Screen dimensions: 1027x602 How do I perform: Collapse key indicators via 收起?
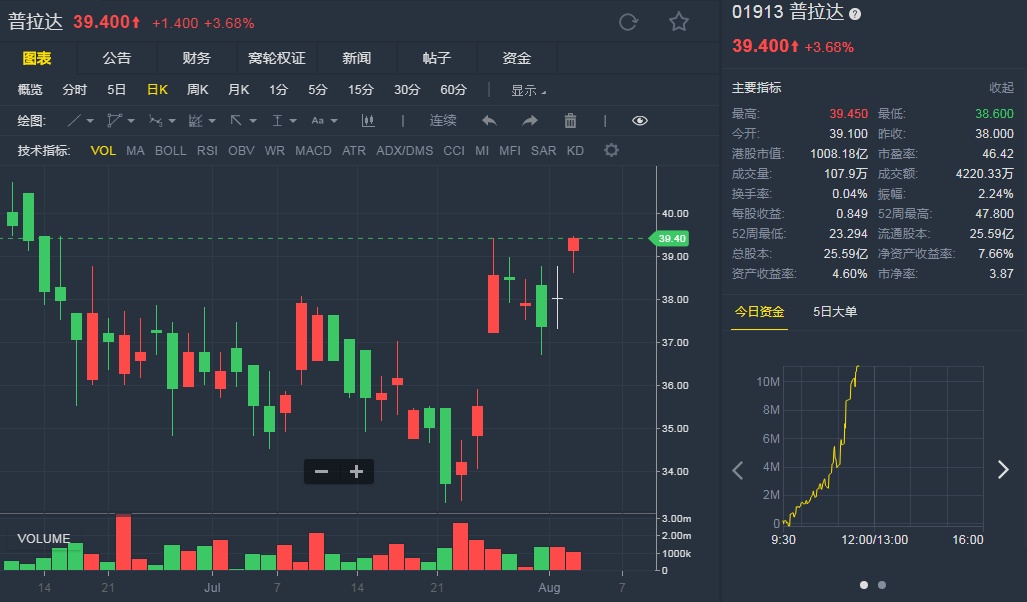[x=1001, y=88]
